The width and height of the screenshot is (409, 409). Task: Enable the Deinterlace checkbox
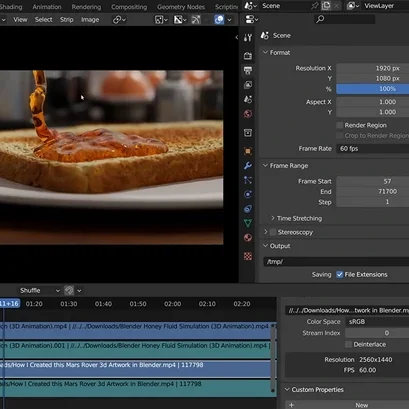point(348,344)
